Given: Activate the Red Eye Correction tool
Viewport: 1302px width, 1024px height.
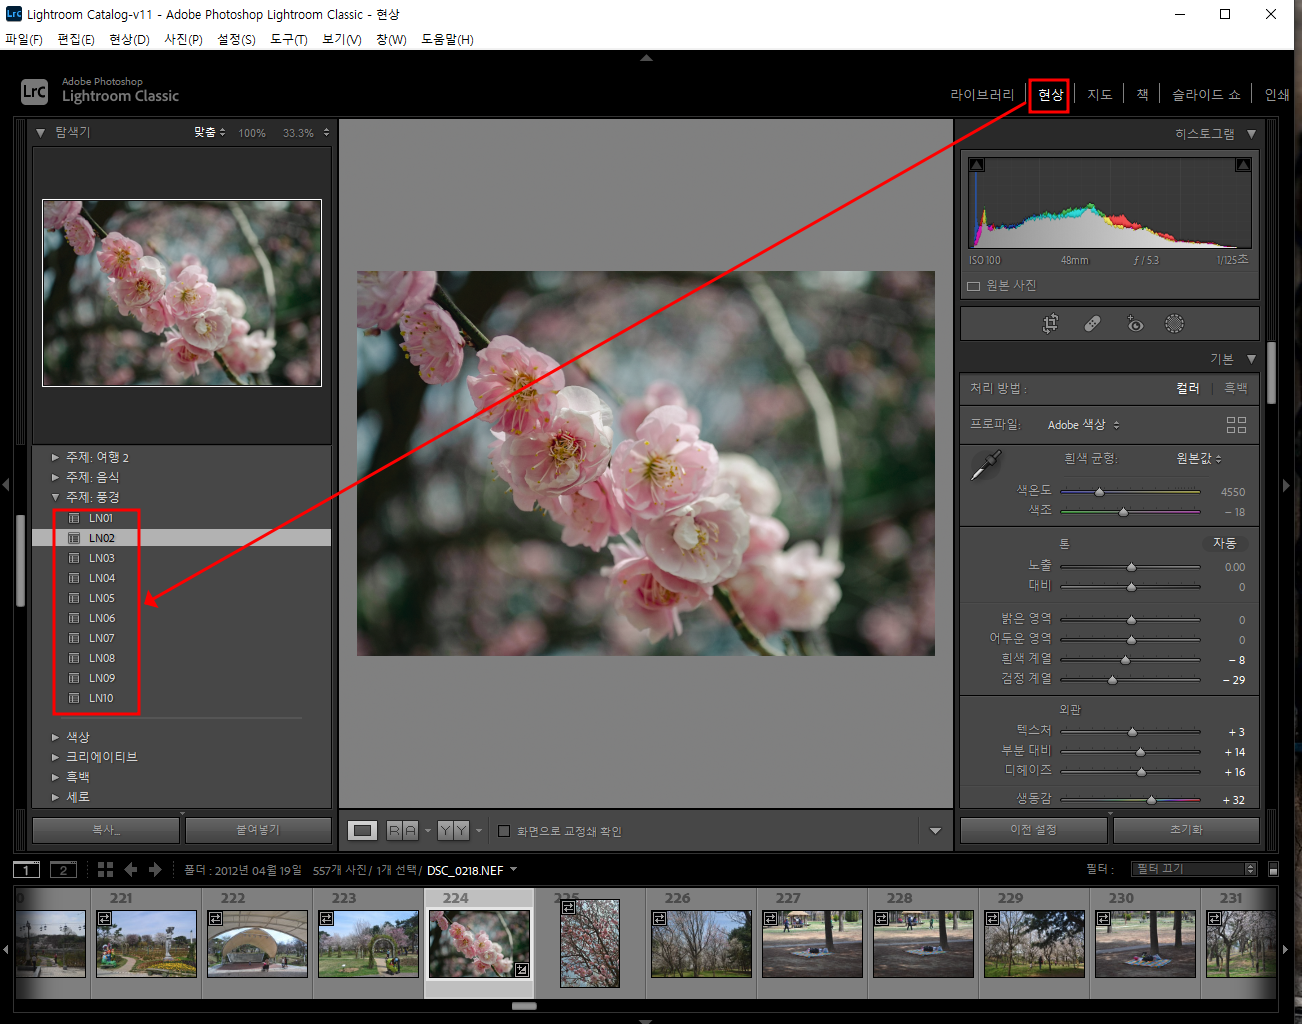Looking at the screenshot, I should (1135, 323).
